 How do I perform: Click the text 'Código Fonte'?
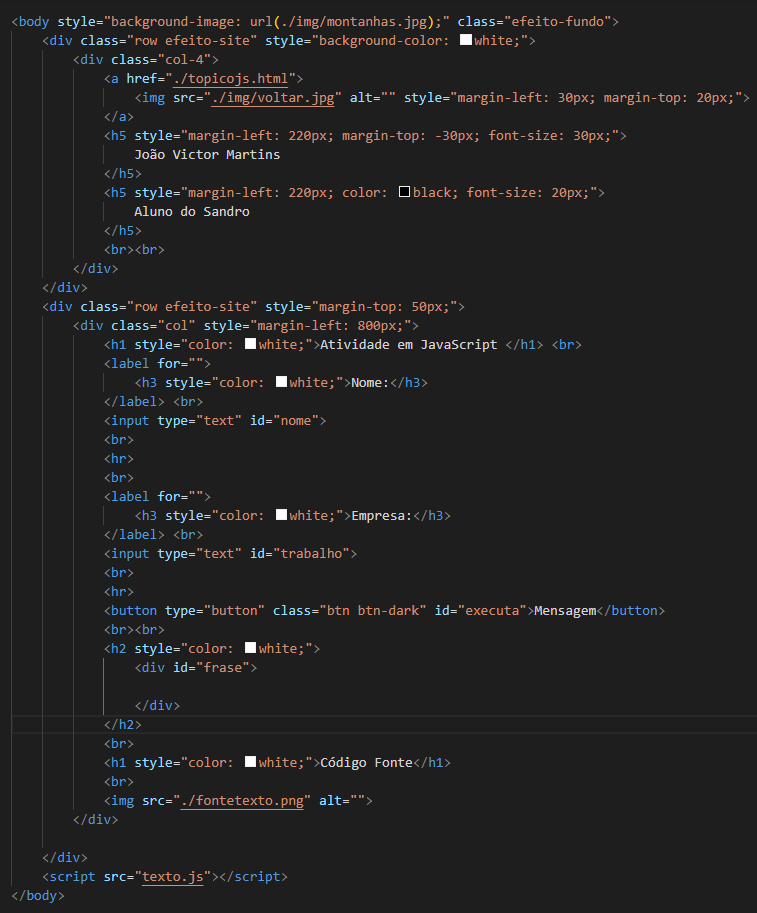(366, 763)
